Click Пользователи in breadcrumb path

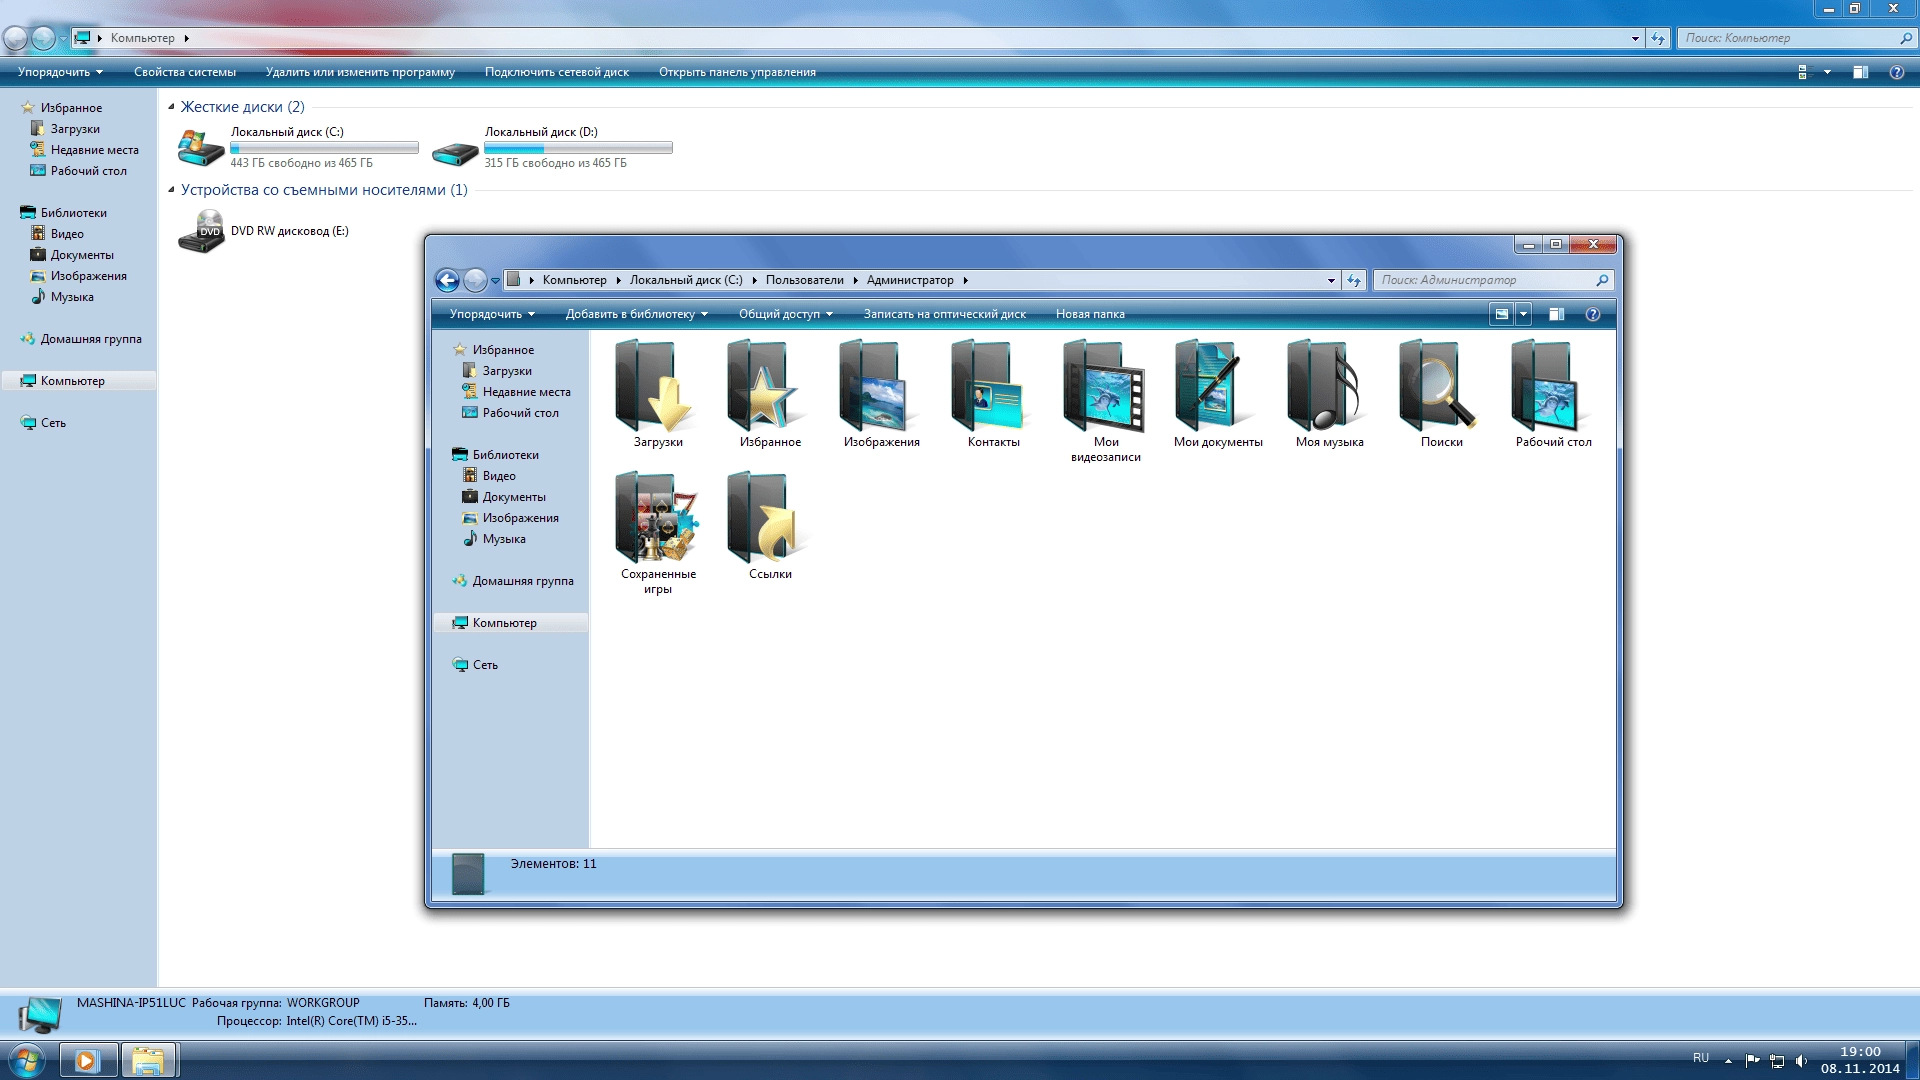804,281
